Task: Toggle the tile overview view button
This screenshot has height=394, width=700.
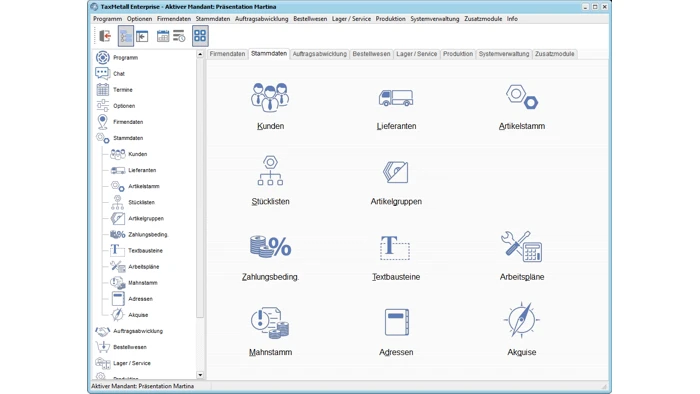Action: pyautogui.click(x=200, y=36)
